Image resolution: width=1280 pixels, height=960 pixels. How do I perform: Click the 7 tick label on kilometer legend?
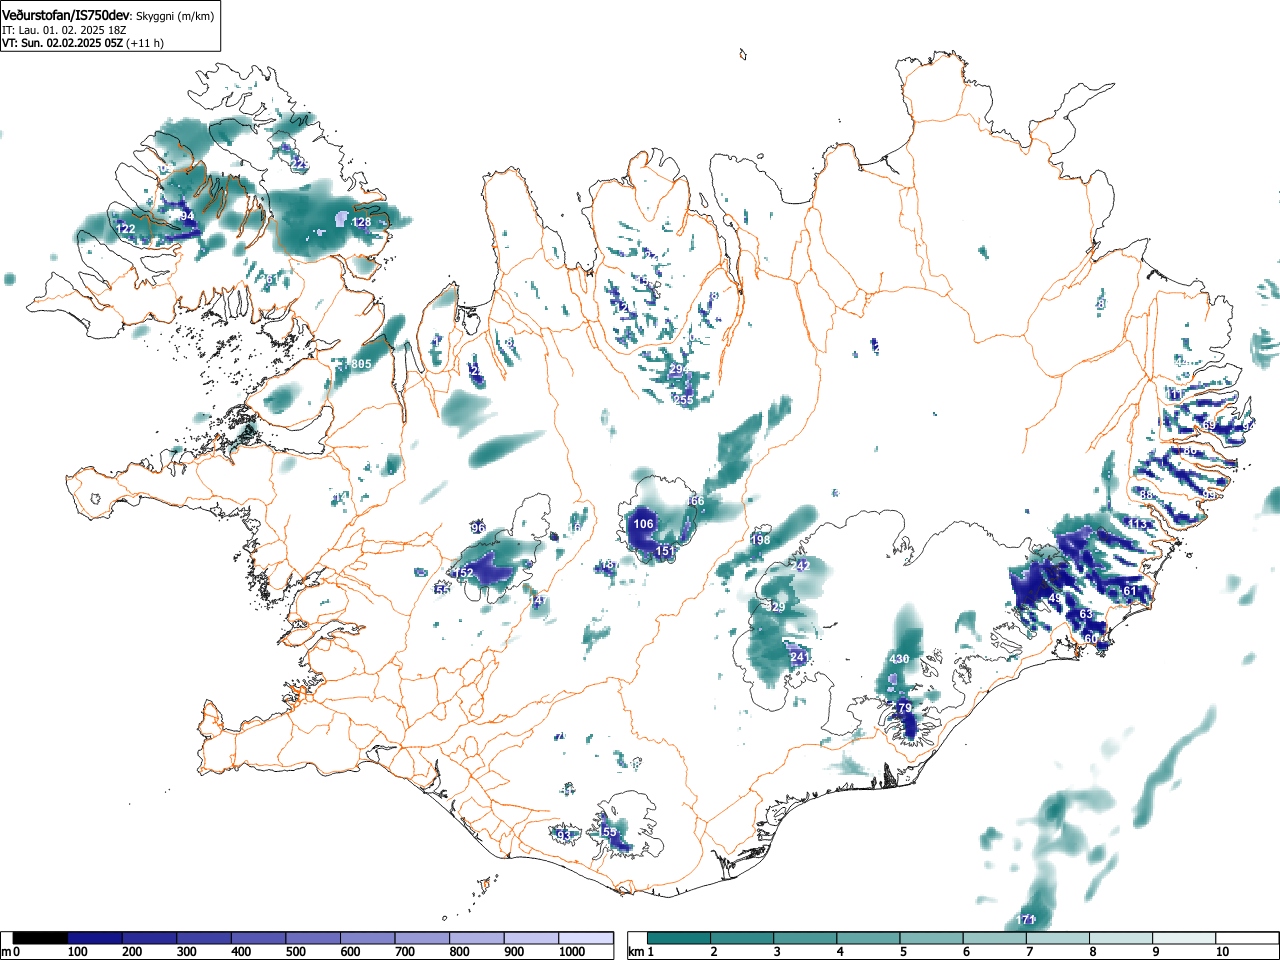(x=1029, y=952)
